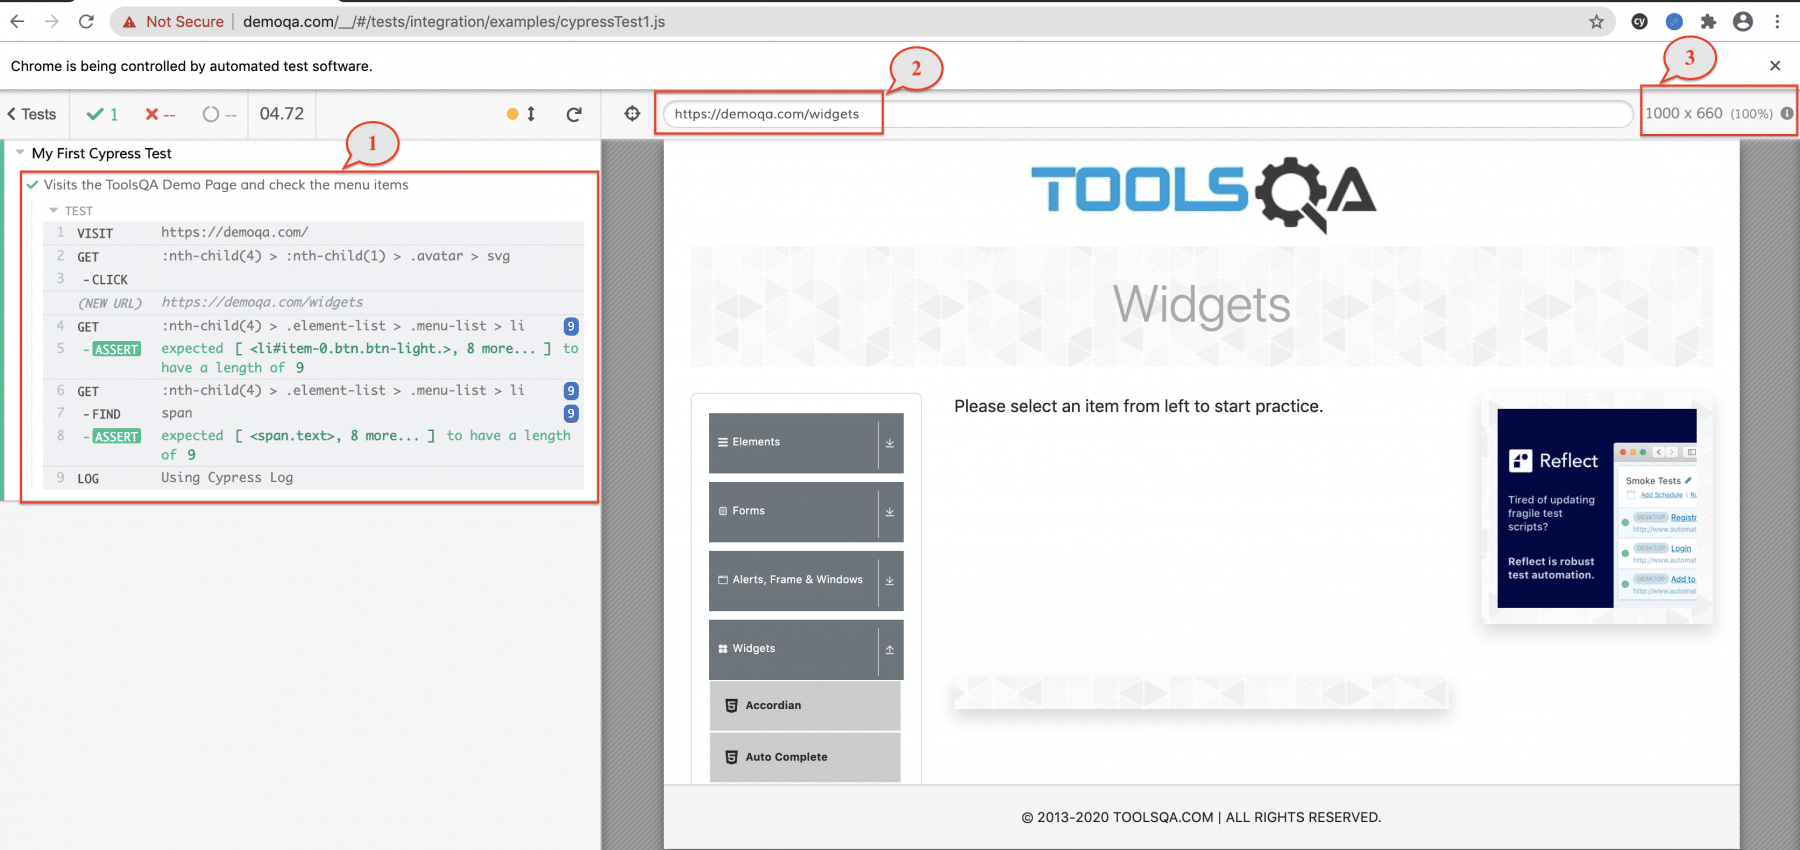Toggle the auto-scrolling arrows icon

coord(531,114)
